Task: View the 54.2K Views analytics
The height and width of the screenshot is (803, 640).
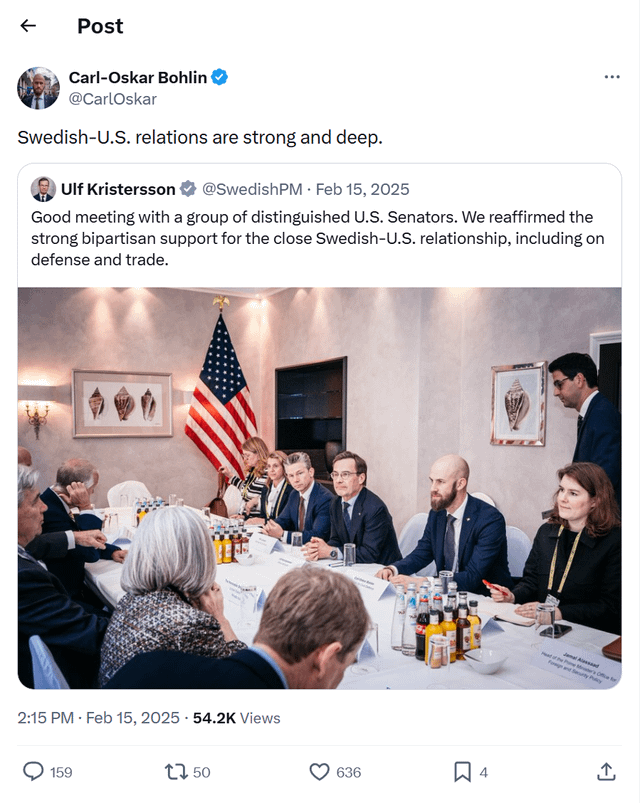Action: point(235,718)
